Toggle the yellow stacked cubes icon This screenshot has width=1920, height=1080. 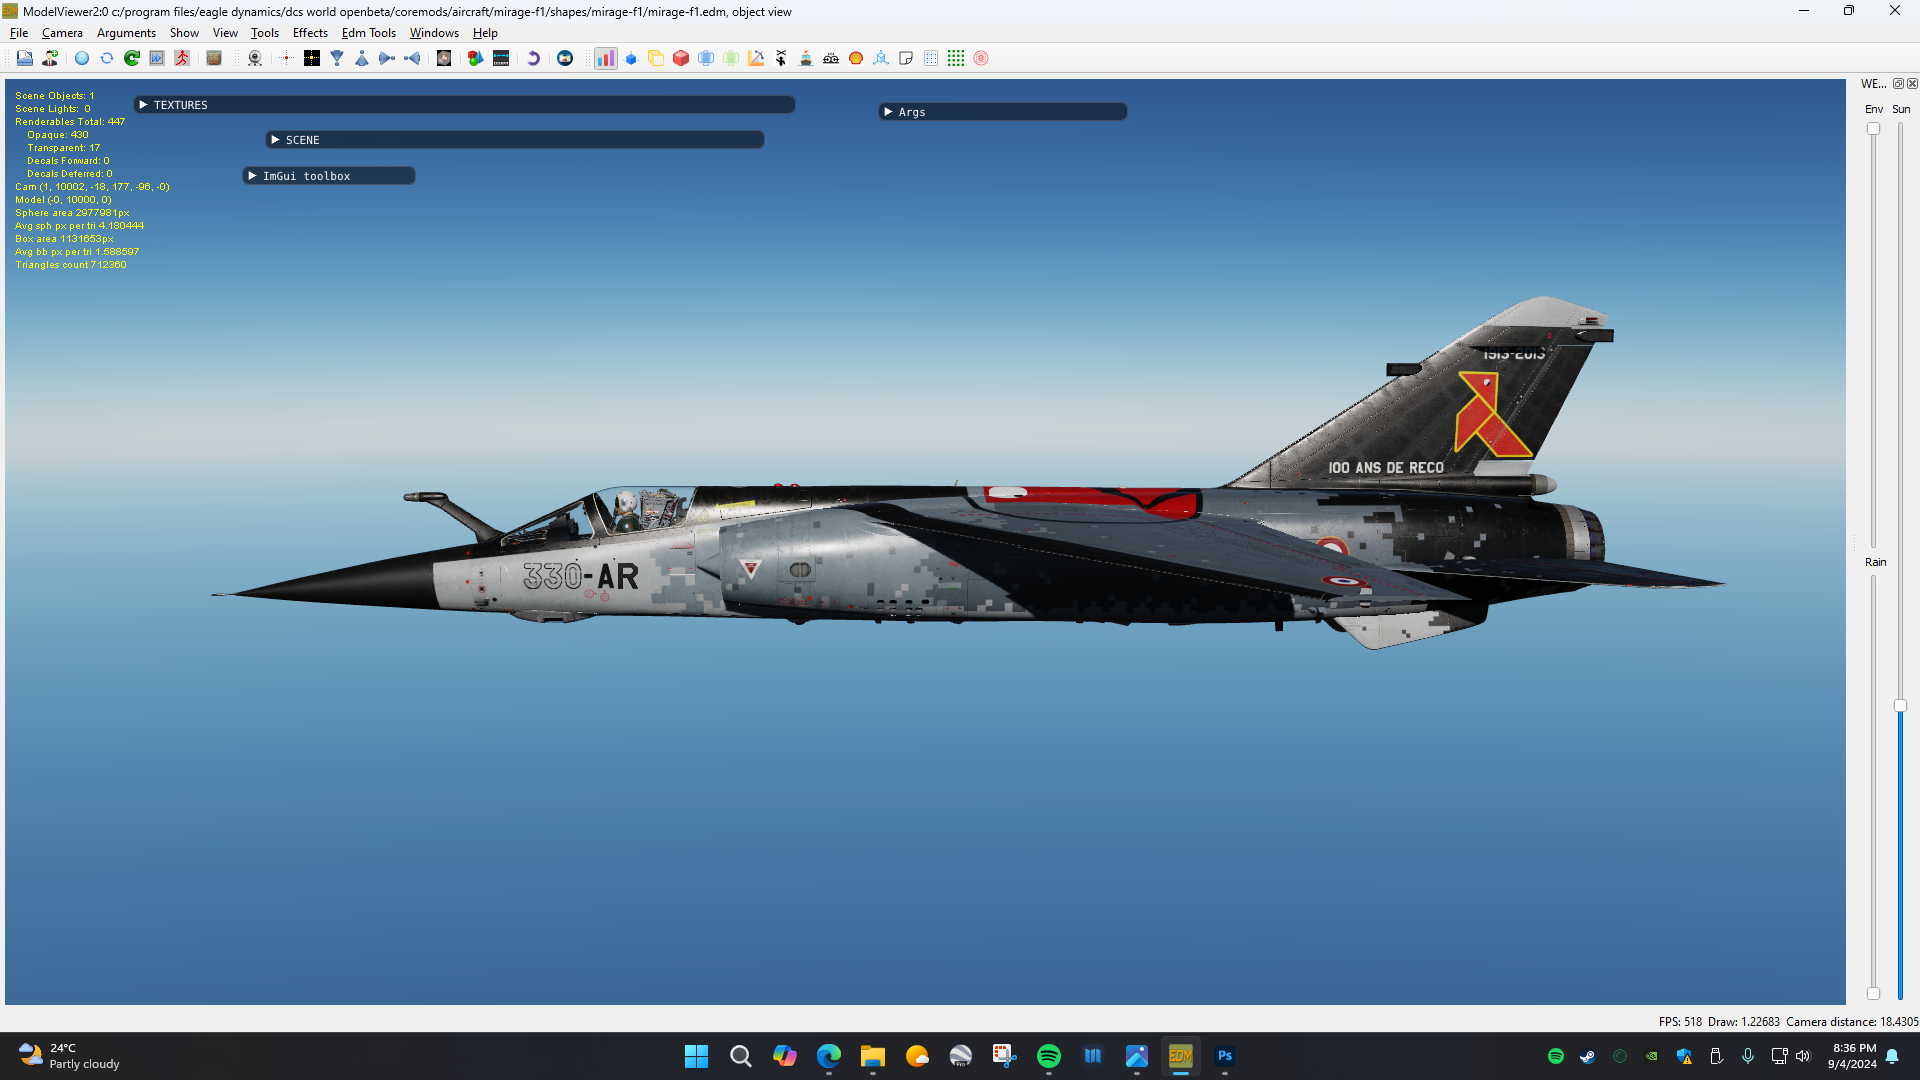click(x=656, y=58)
